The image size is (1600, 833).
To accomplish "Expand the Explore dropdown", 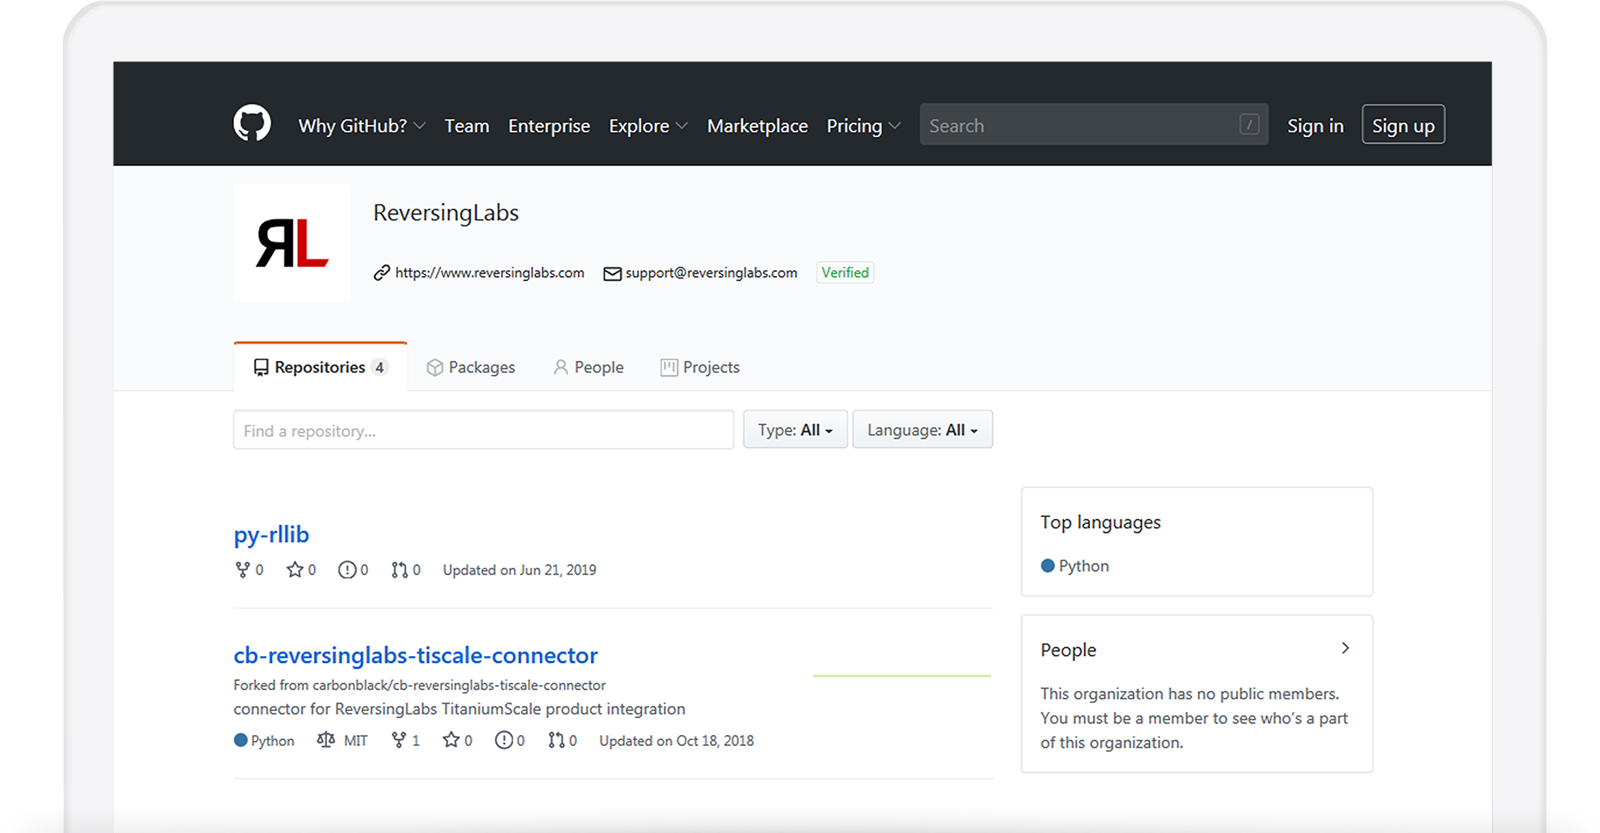I will click(648, 126).
